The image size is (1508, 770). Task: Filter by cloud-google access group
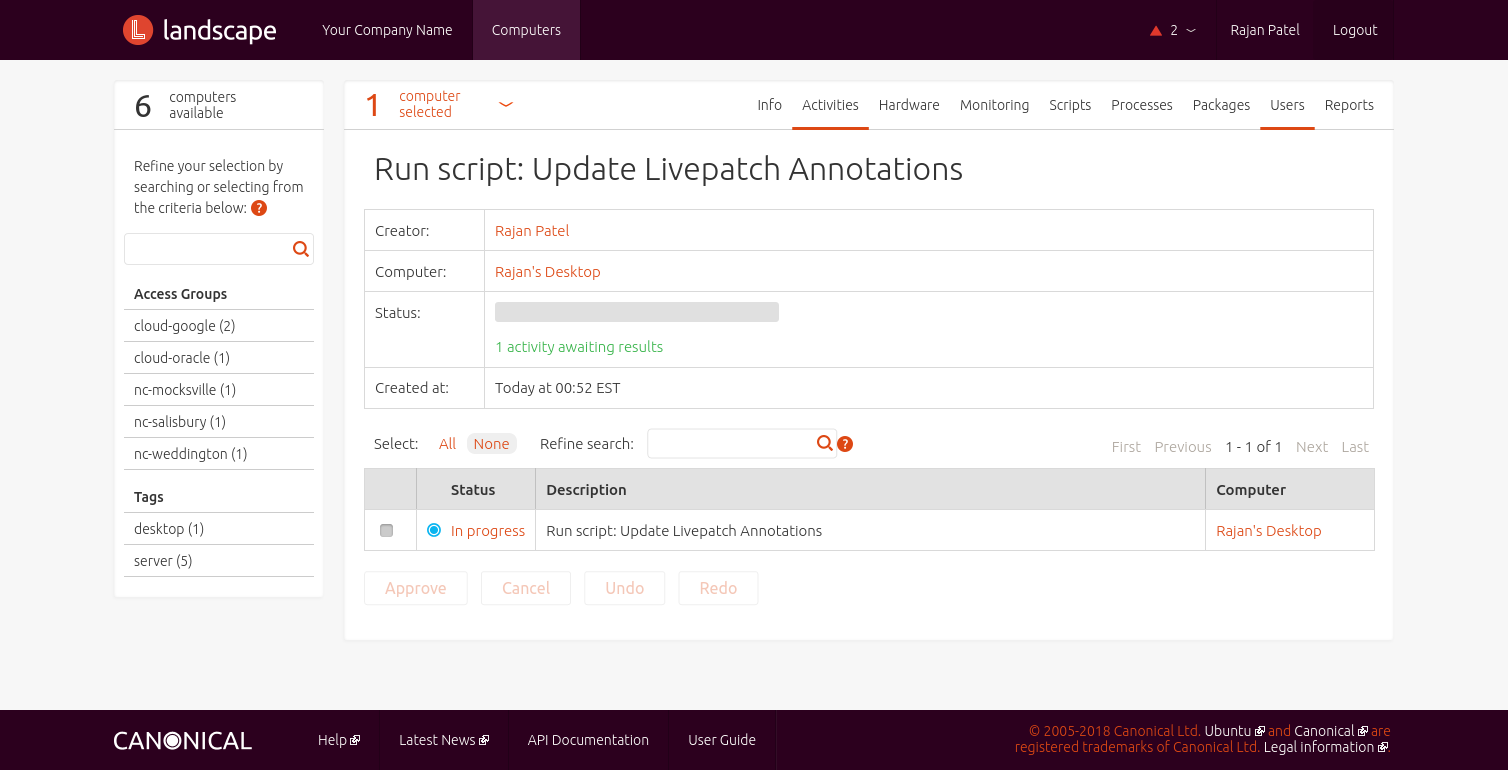click(x=185, y=326)
